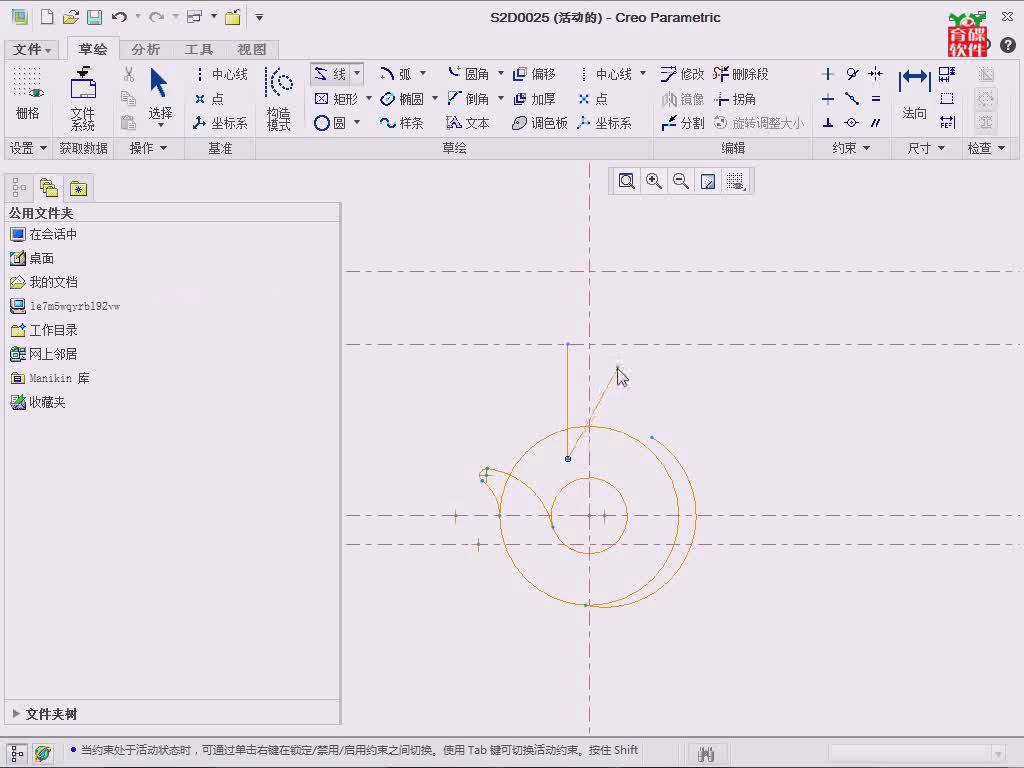
Task: Switch to the View (视图) tab
Action: pos(251,50)
